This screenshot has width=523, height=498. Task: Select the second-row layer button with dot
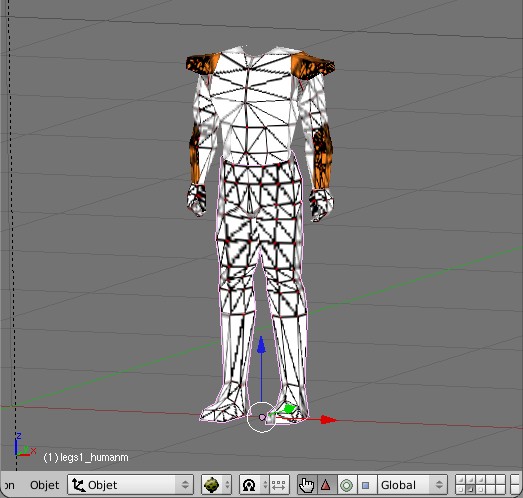click(x=470, y=489)
